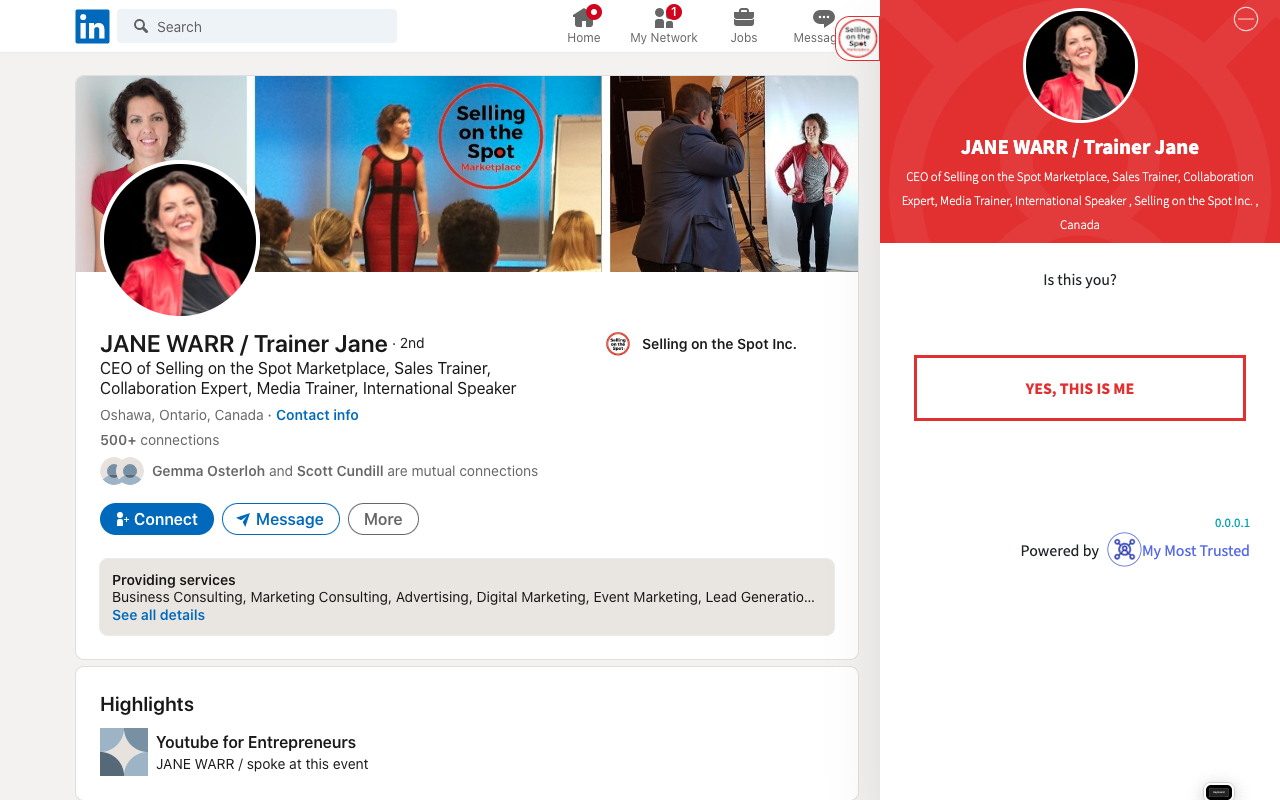Focus the LinkedIn Search field
Image resolution: width=1280 pixels, height=800 pixels.
coord(257,27)
